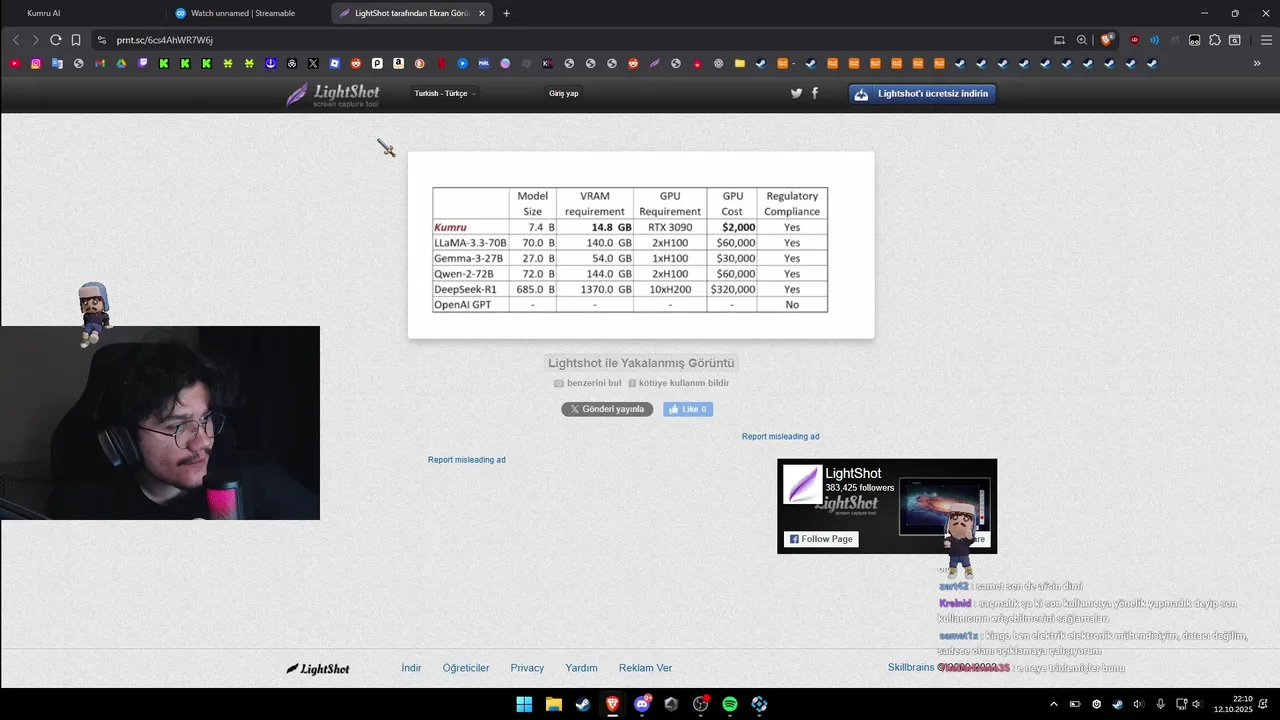
Task: Open OBS Studio from the taskbar
Action: [x=701, y=704]
